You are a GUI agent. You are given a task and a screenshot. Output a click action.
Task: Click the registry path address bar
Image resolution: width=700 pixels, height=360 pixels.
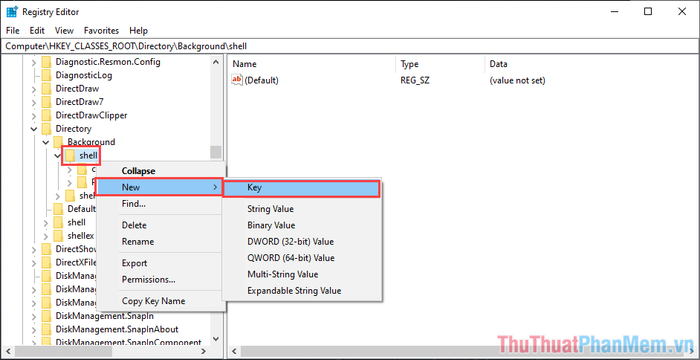pyautogui.click(x=350, y=46)
